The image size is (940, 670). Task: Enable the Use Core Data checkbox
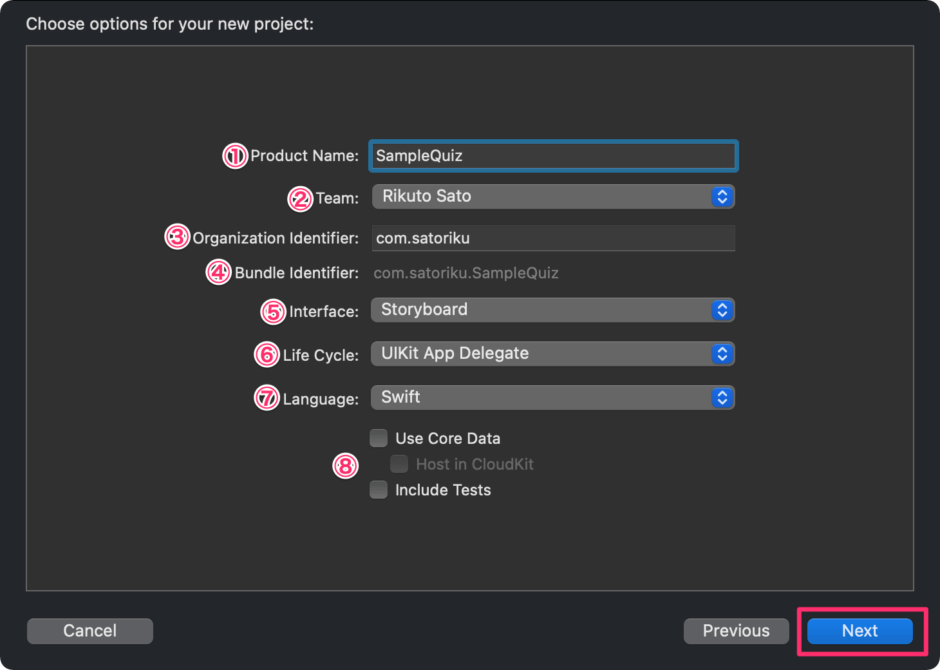378,438
